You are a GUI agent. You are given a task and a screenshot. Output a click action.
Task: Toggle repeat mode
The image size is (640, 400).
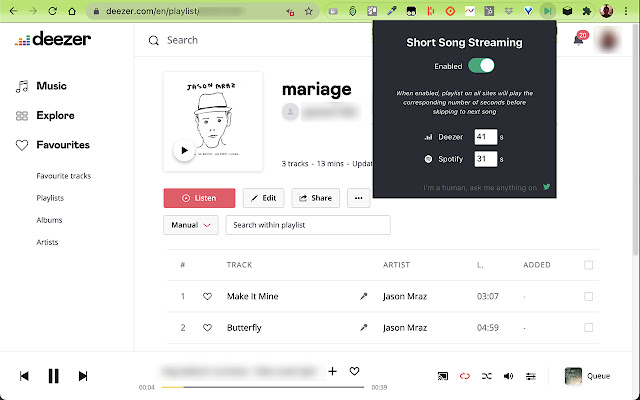464,376
